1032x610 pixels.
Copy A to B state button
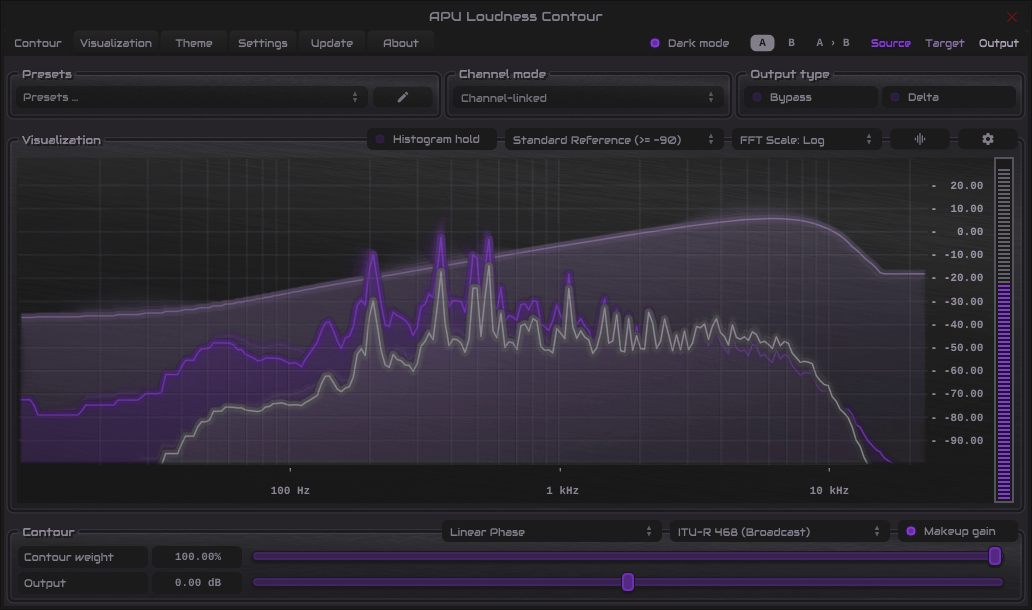(x=833, y=43)
